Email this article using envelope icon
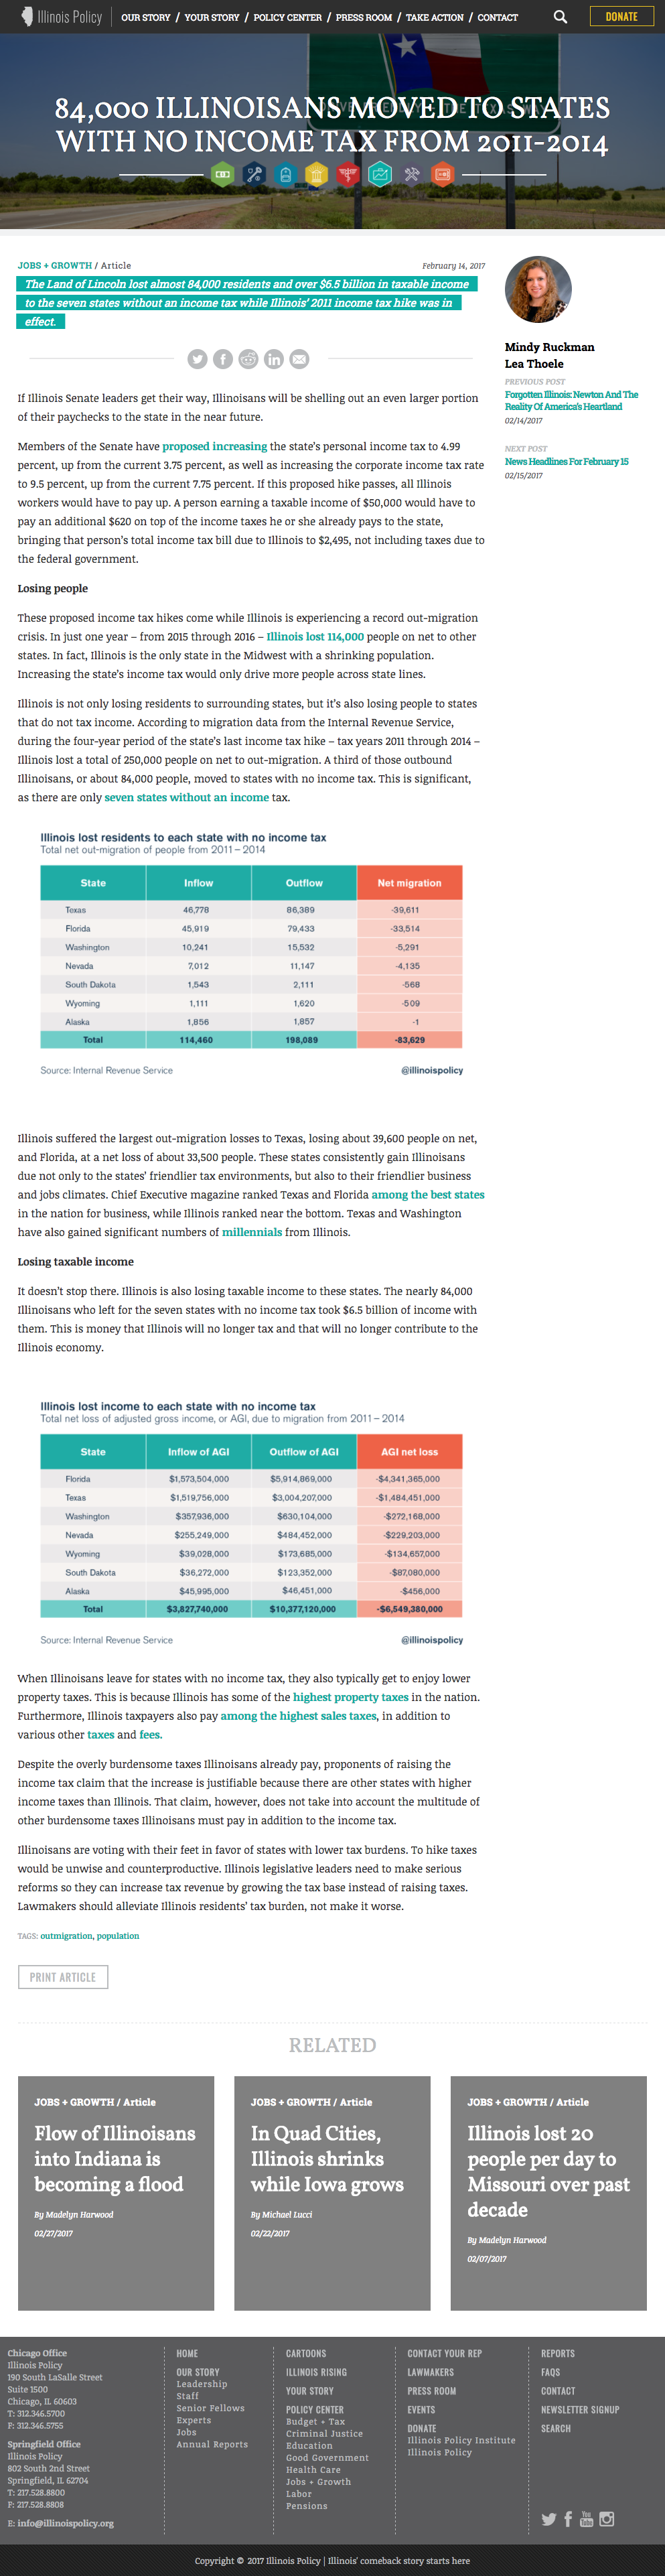This screenshot has height=2576, width=665. coord(299,359)
